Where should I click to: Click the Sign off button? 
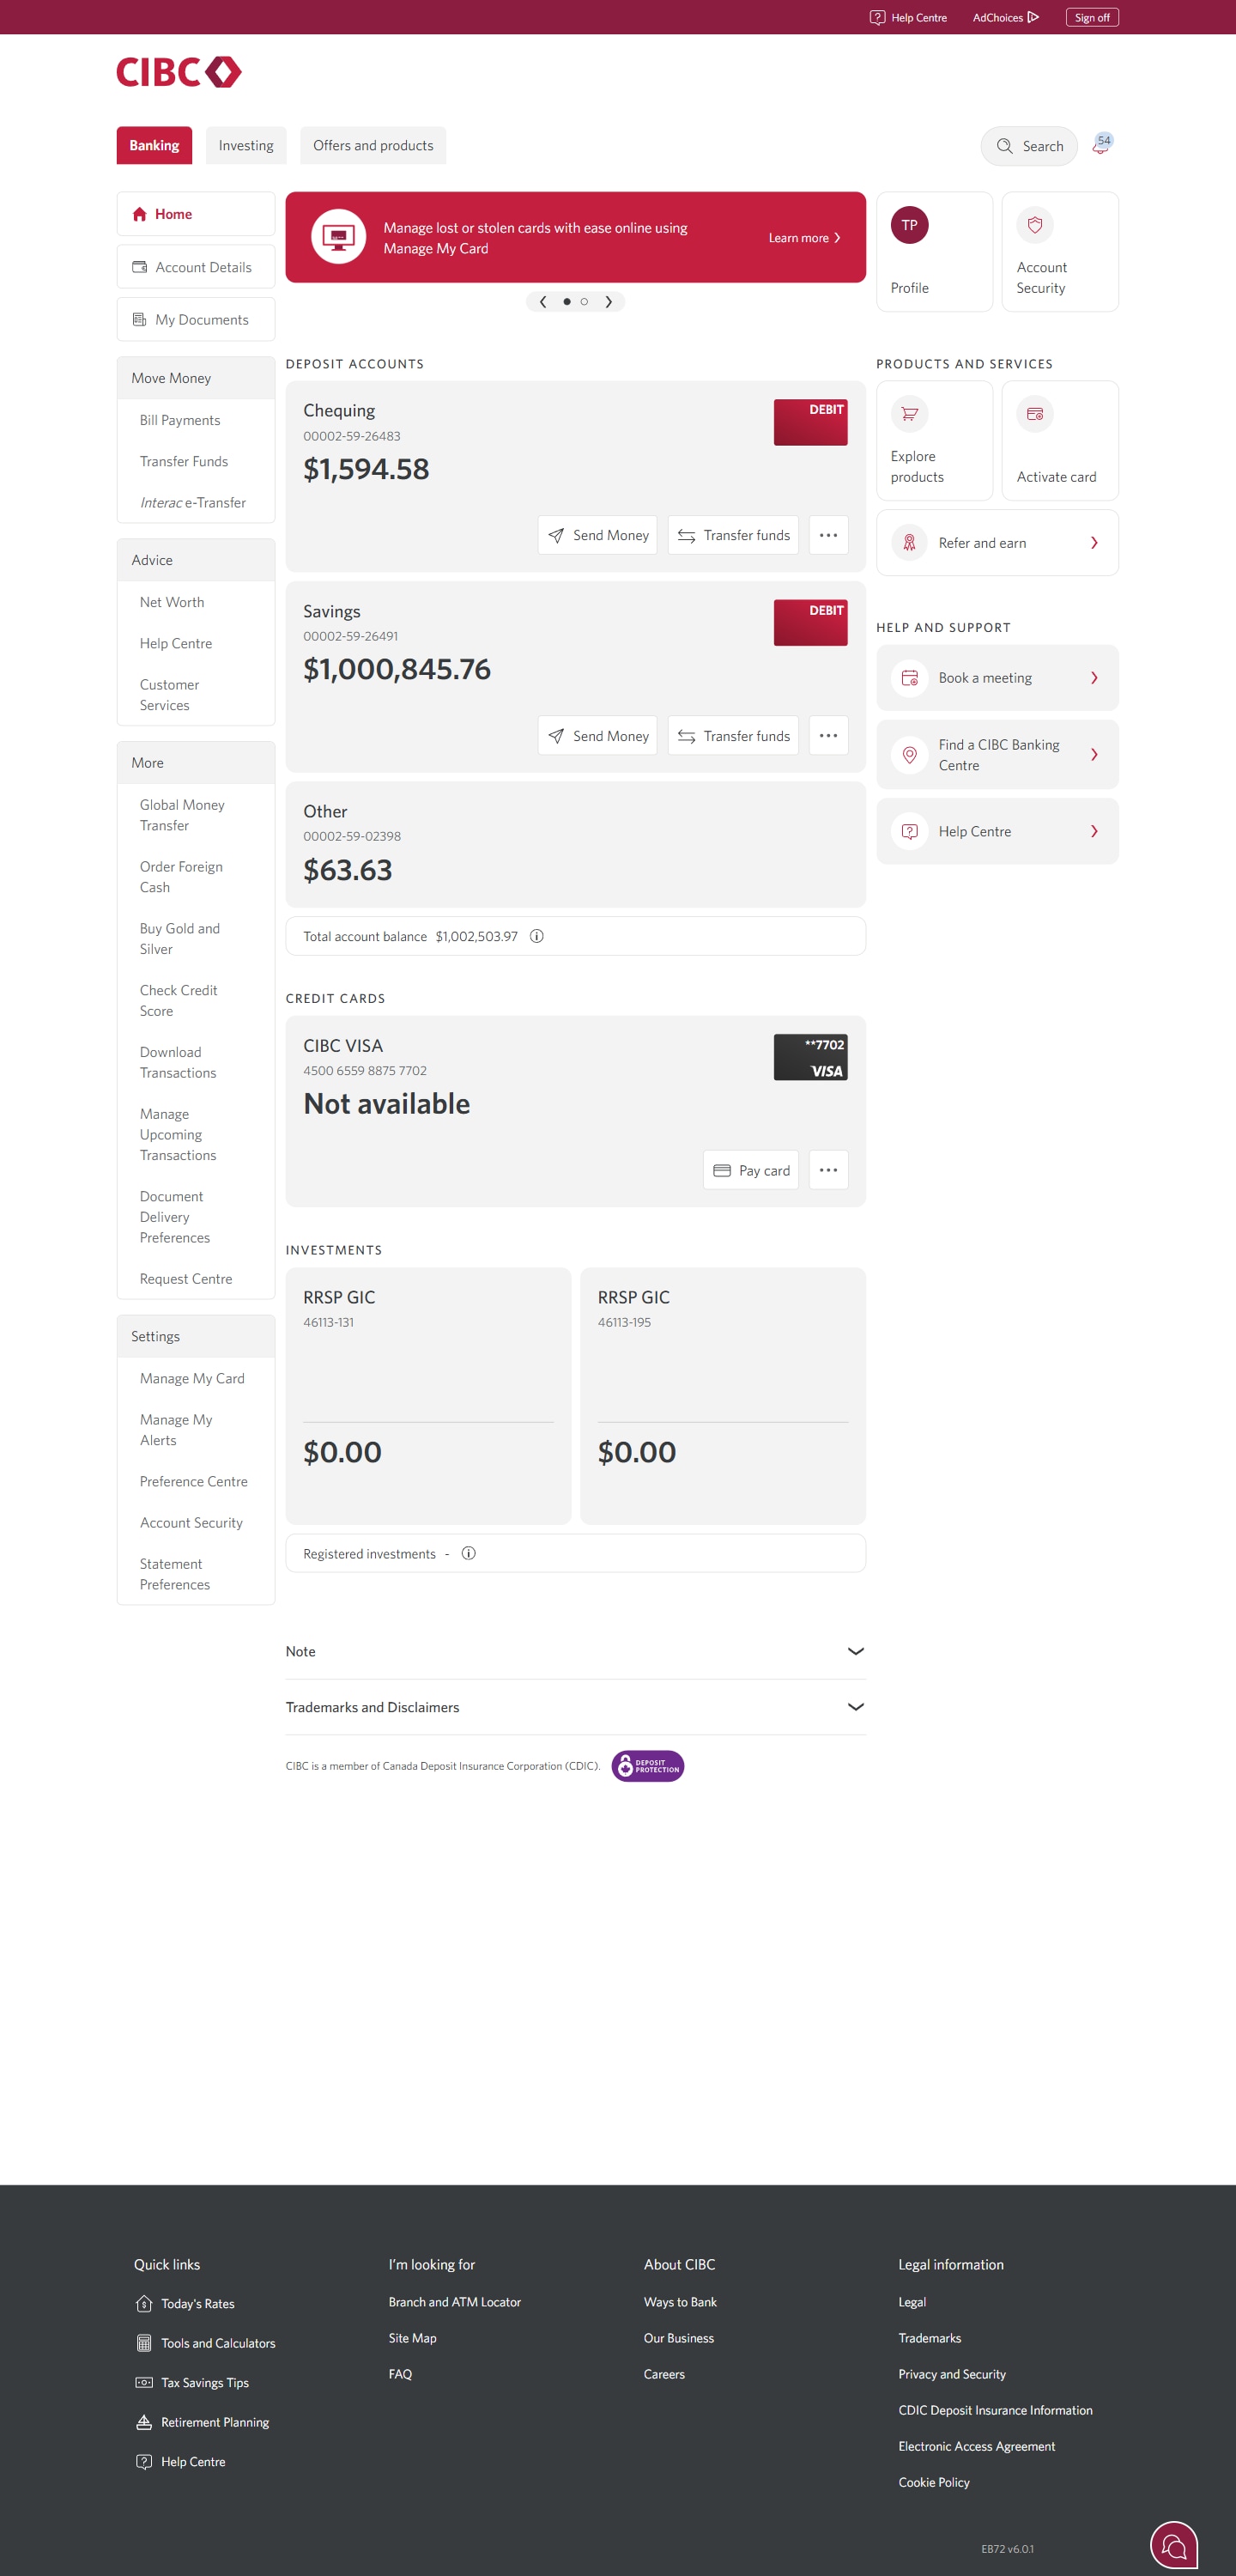(x=1092, y=17)
